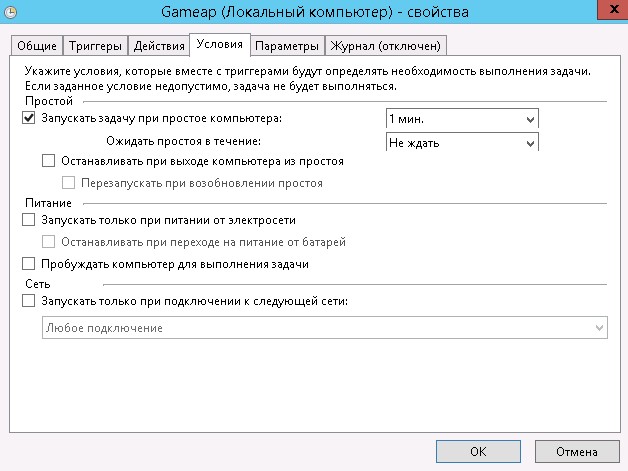The height and width of the screenshot is (471, 628).
Task: Enable Запускать только при питании от электросети
Action: [x=28, y=220]
